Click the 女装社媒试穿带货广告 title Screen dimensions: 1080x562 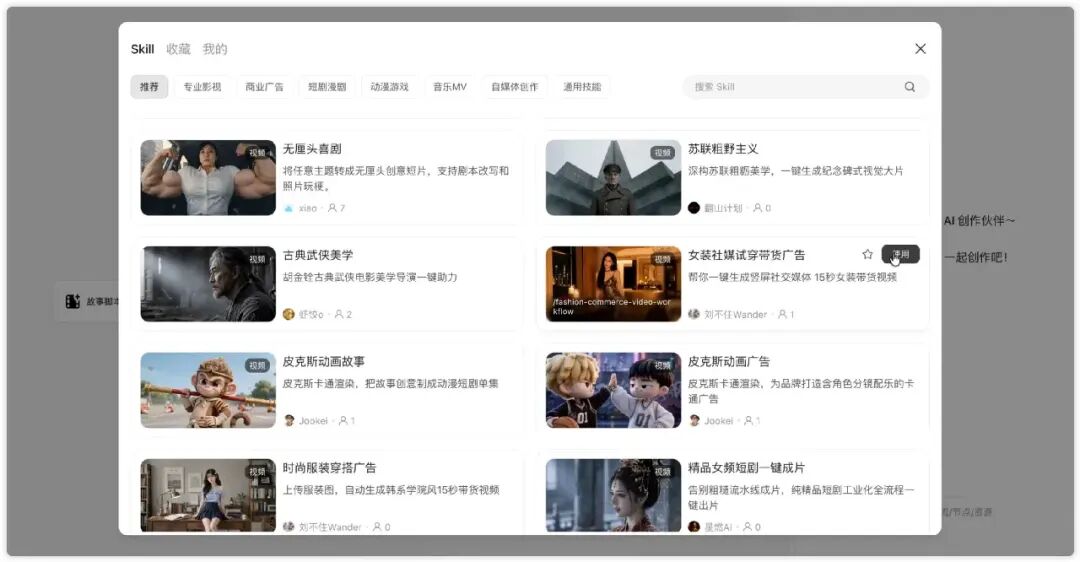pos(746,255)
